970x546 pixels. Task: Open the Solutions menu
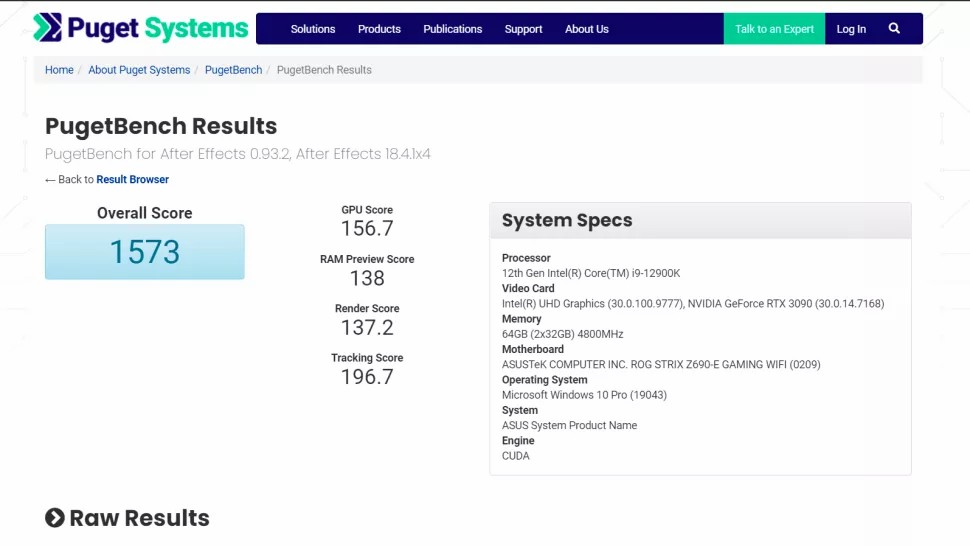313,29
